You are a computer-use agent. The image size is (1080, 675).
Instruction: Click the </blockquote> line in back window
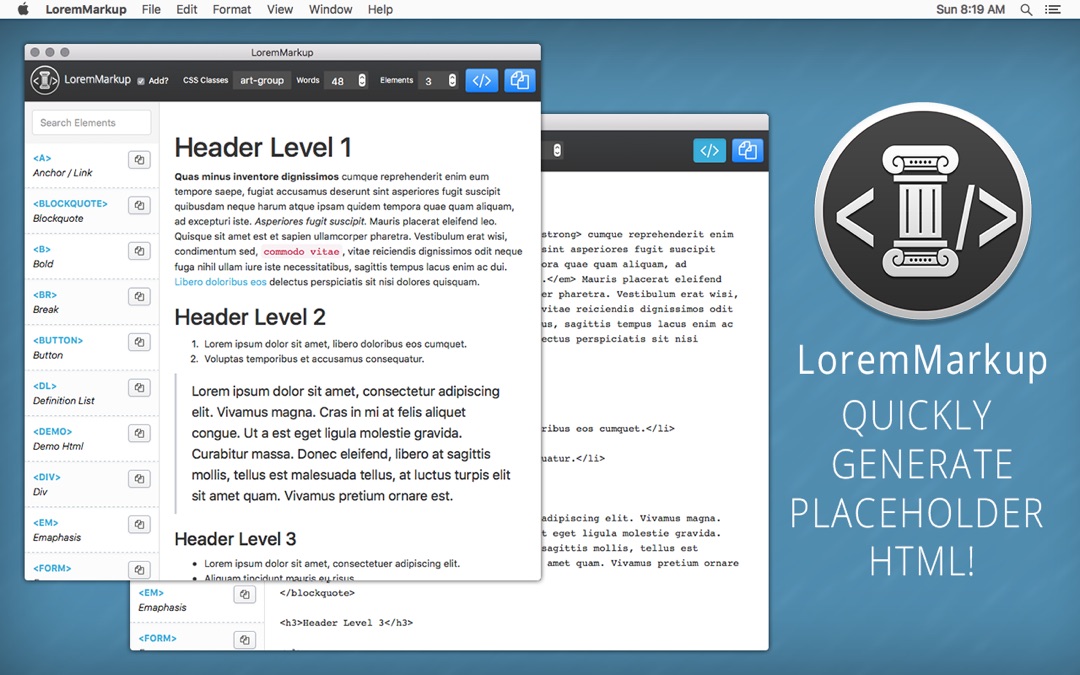click(x=318, y=592)
